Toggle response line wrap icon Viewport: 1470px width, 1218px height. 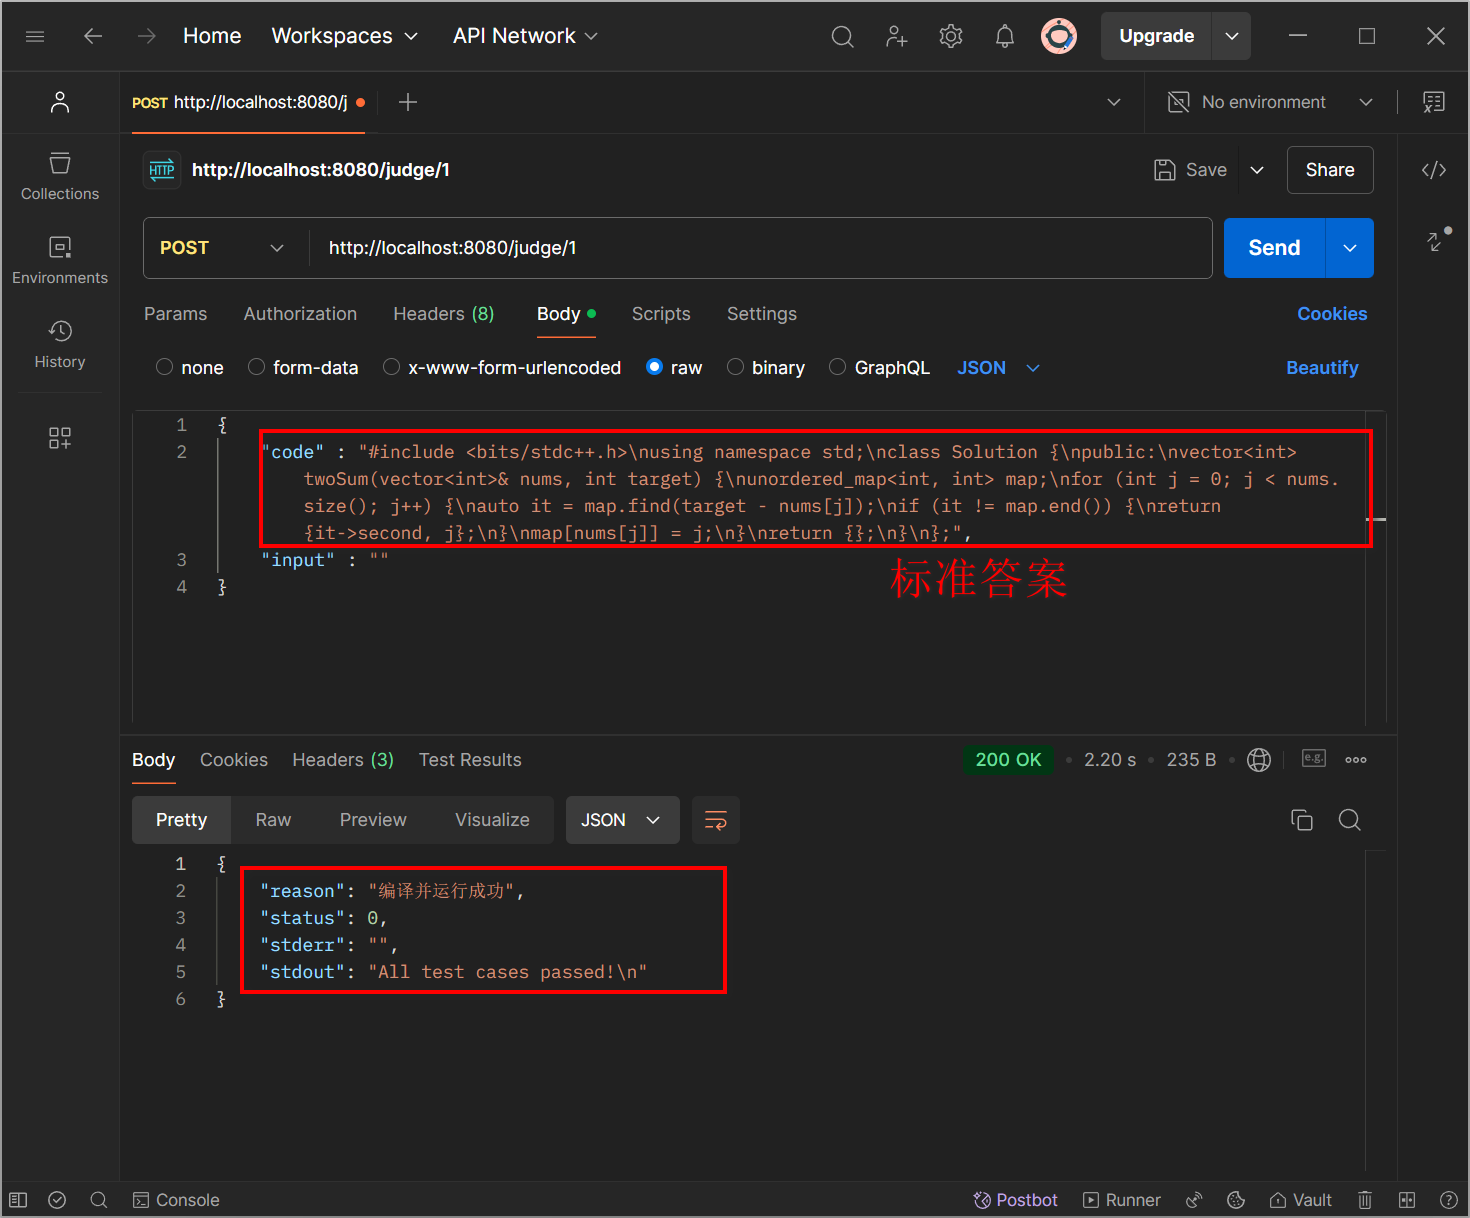[x=715, y=820]
